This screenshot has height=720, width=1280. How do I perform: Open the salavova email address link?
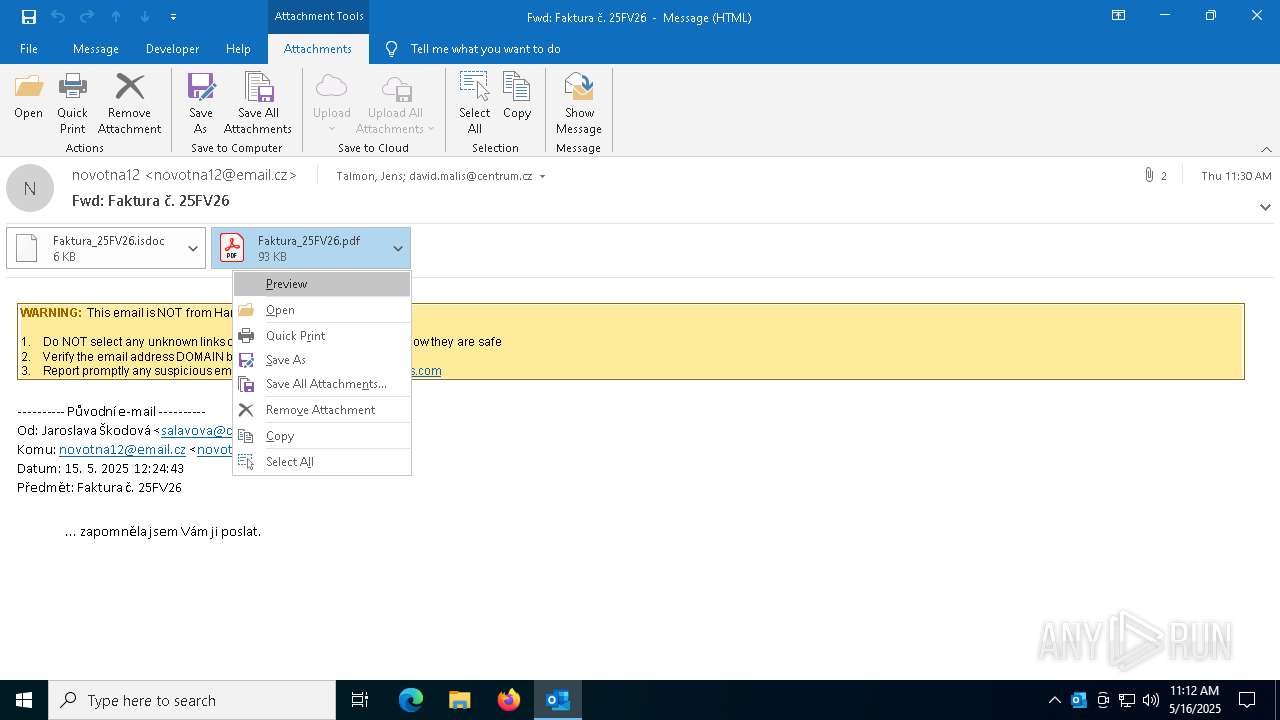pos(197,431)
